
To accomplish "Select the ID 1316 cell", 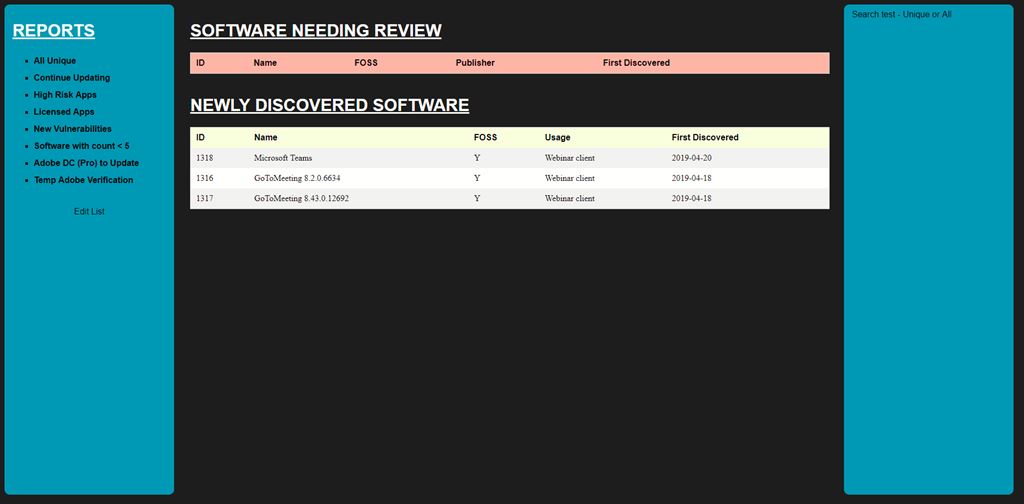I will [204, 178].
